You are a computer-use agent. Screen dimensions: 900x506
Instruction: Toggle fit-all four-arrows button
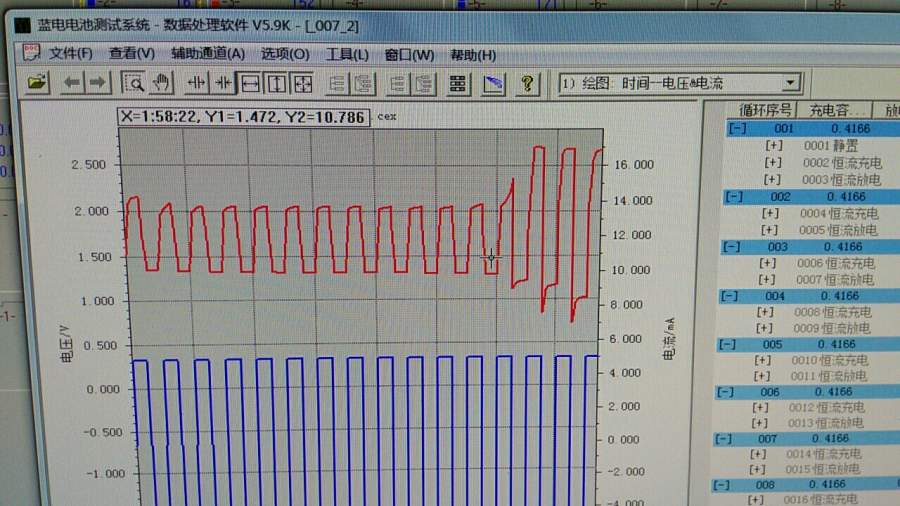[x=303, y=84]
